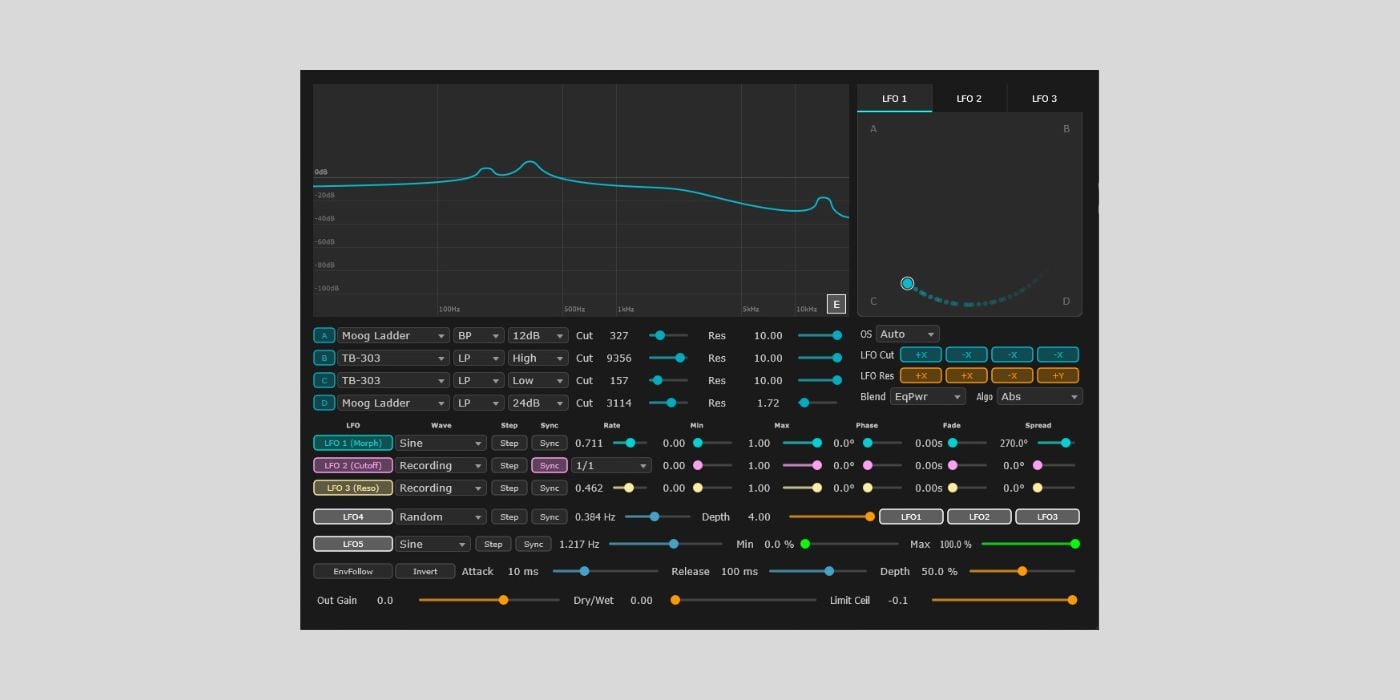1400x700 pixels.
Task: Switch to the LFO 3 tab
Action: point(1044,98)
